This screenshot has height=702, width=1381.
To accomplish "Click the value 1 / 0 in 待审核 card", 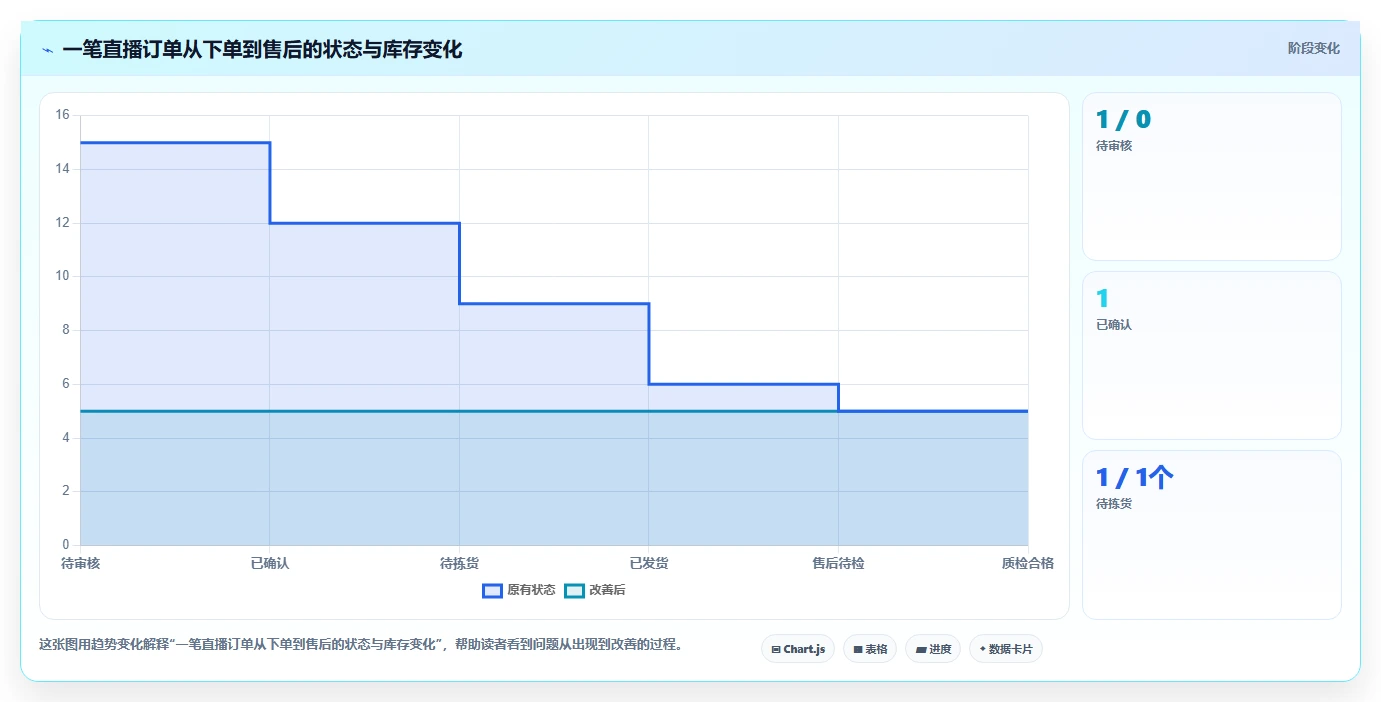I will [x=1123, y=120].
